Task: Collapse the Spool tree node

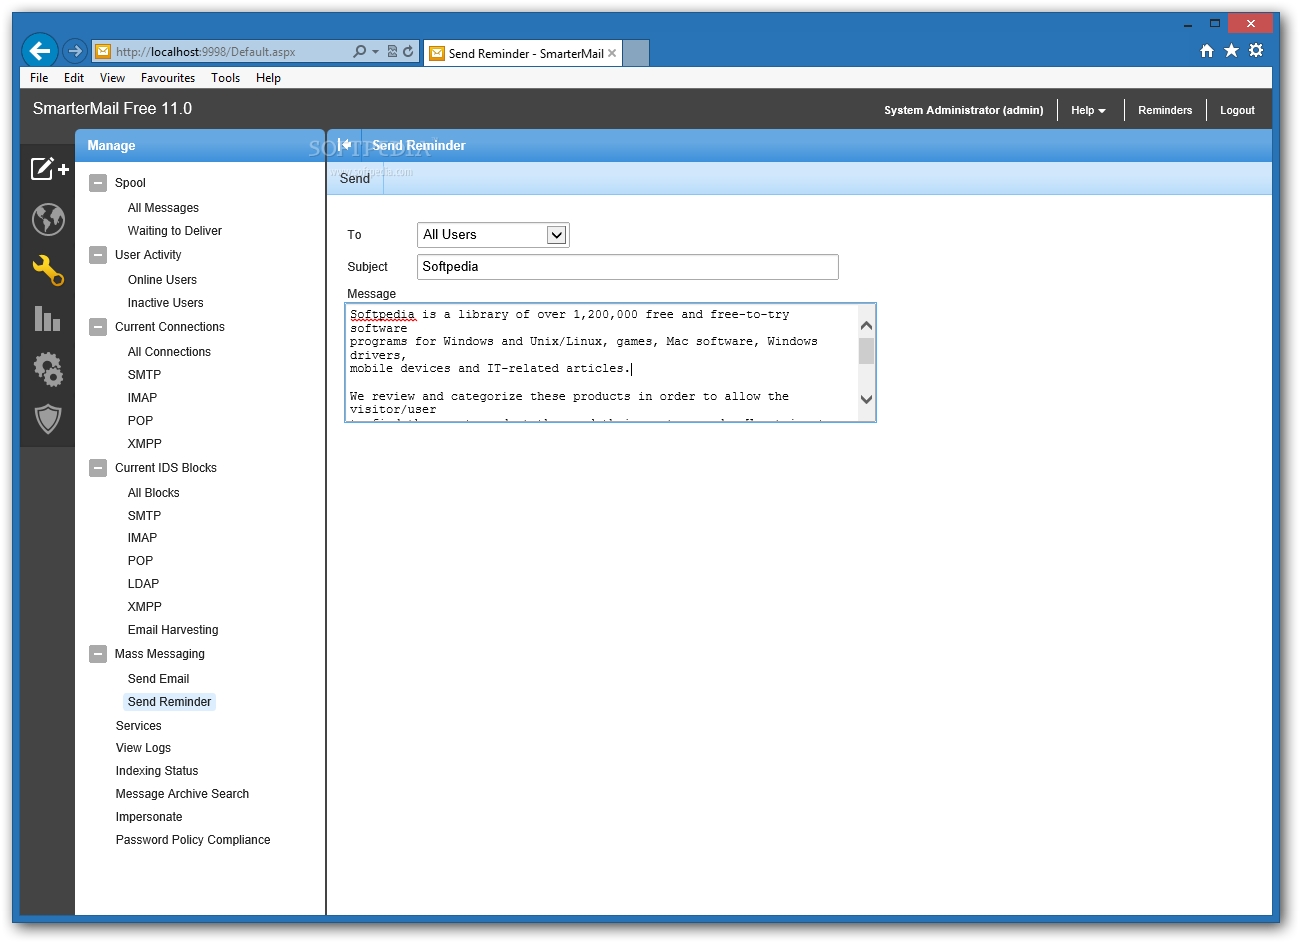Action: coord(98,183)
